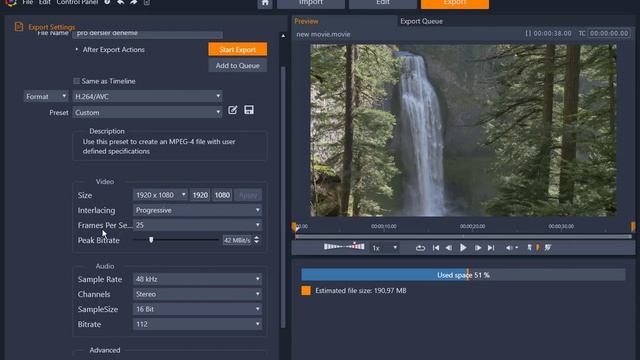Screen dimensions: 640x360
Task: Click the shuttle speed control
Action: pos(344,247)
